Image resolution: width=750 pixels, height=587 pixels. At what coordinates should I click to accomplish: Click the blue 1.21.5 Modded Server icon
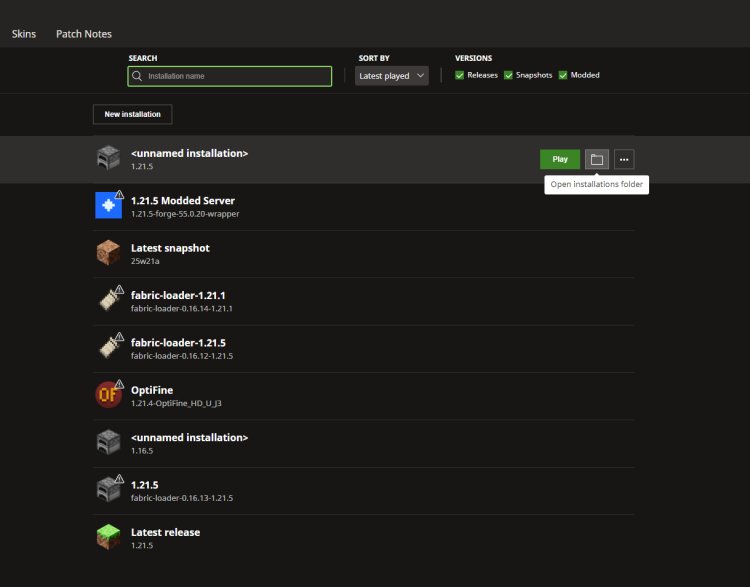pyautogui.click(x=108, y=205)
